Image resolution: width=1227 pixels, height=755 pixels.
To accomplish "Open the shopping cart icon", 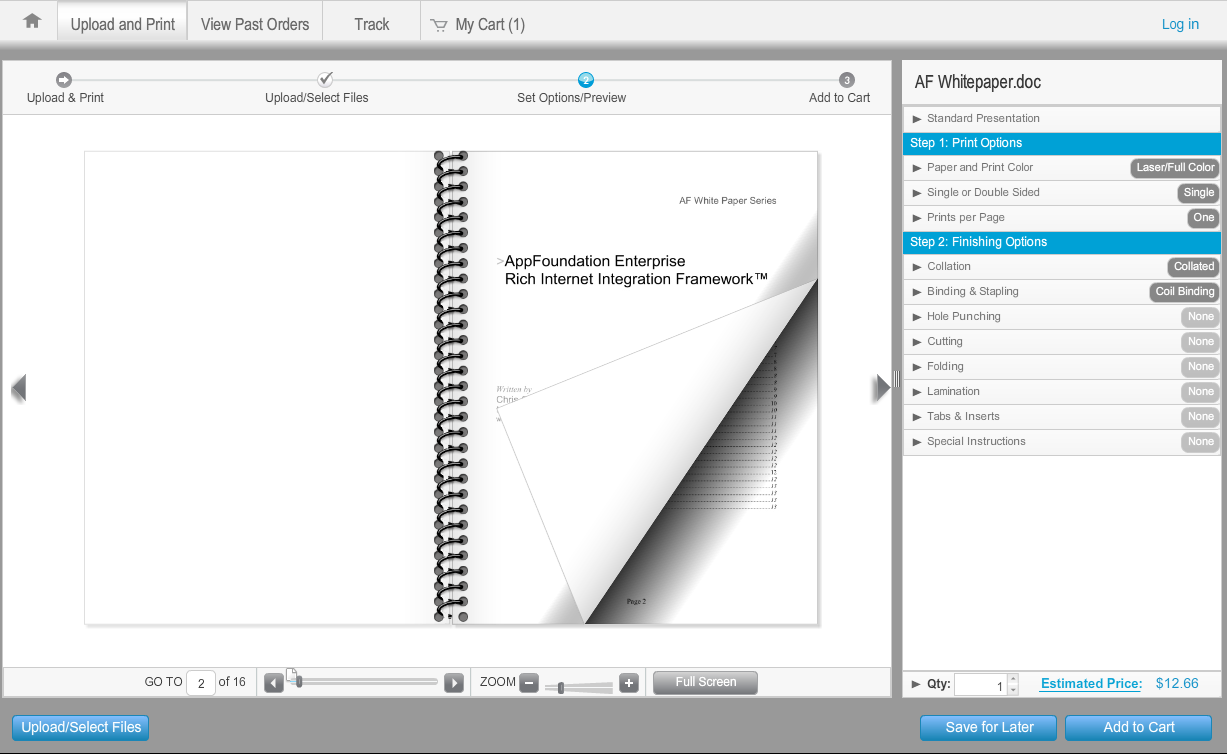I will 439,25.
